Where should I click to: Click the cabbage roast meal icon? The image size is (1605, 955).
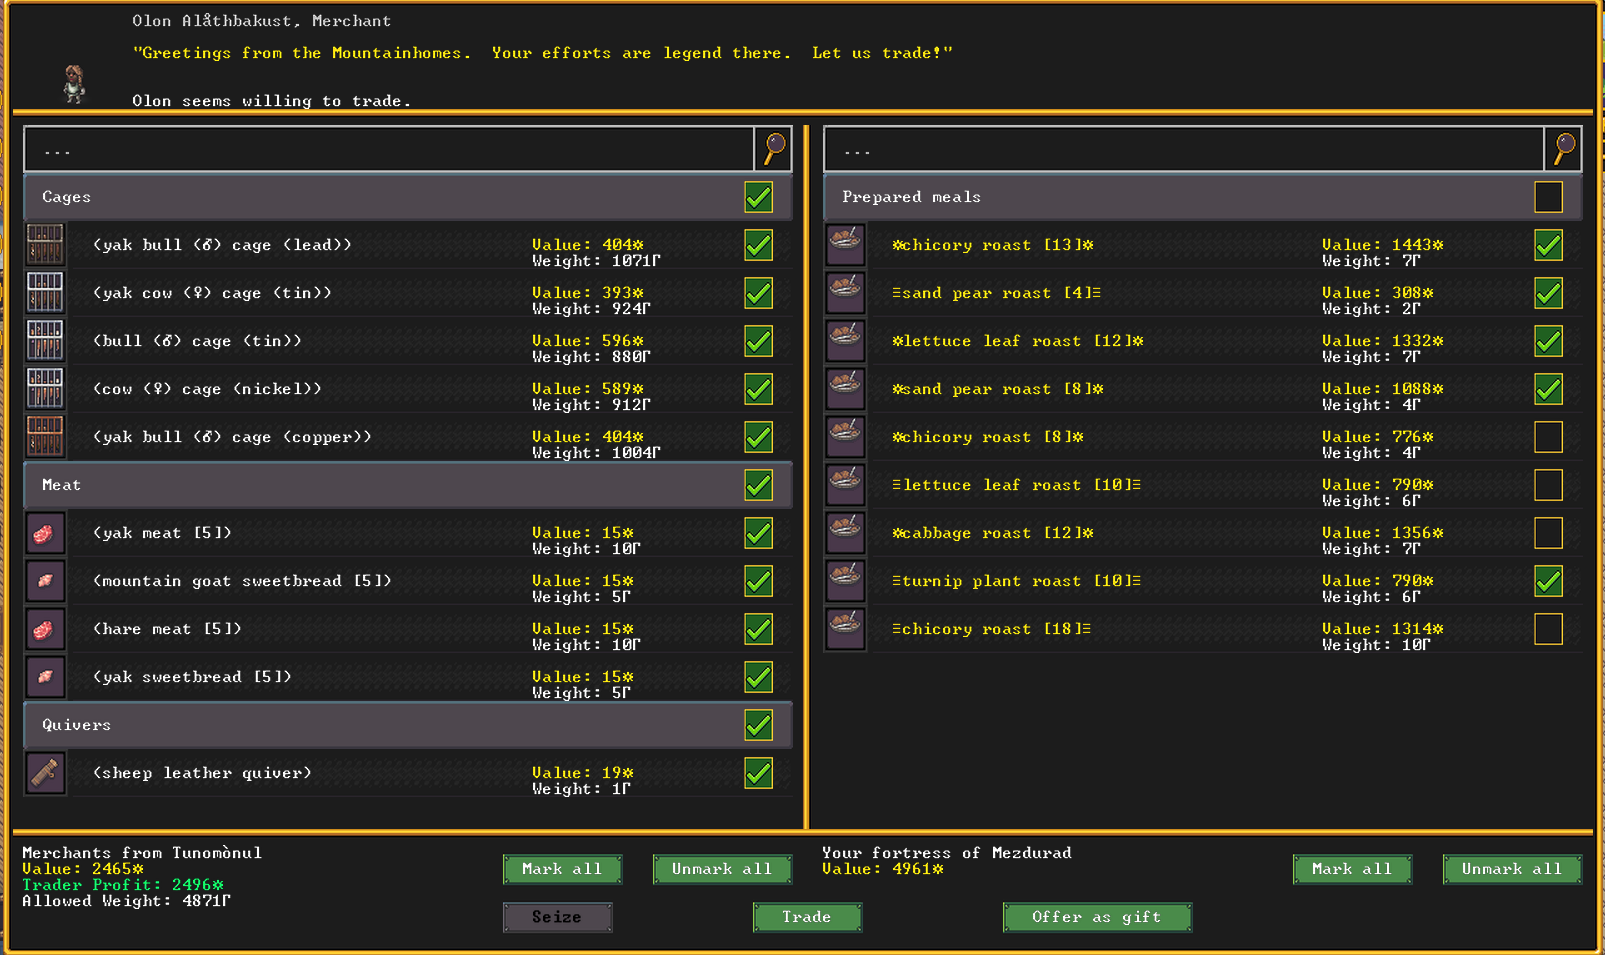click(x=845, y=533)
